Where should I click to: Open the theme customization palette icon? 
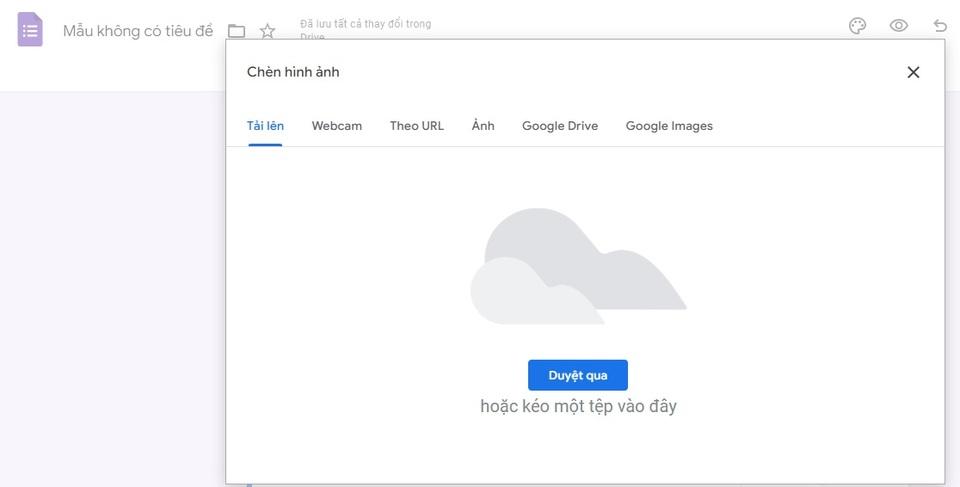(857, 26)
